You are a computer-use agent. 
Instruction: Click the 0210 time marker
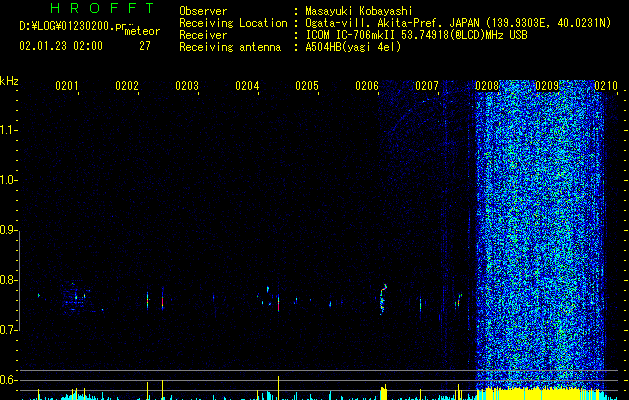click(x=606, y=86)
